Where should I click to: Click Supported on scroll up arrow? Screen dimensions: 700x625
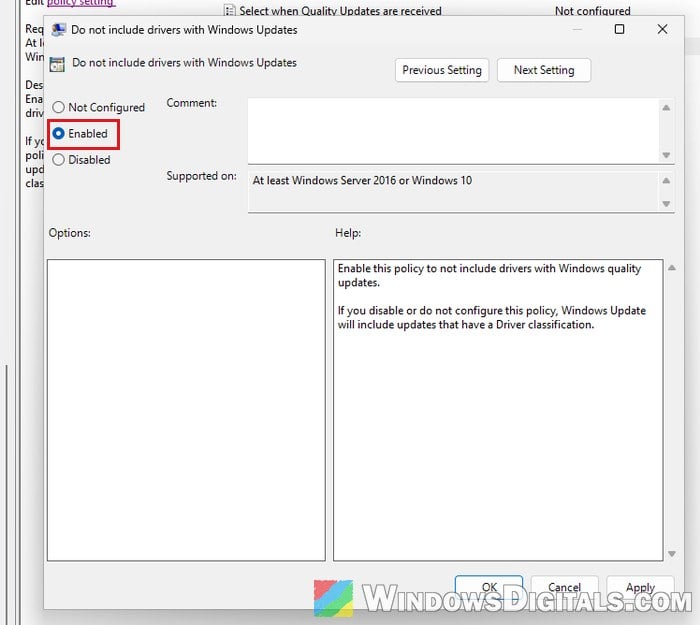coord(666,180)
